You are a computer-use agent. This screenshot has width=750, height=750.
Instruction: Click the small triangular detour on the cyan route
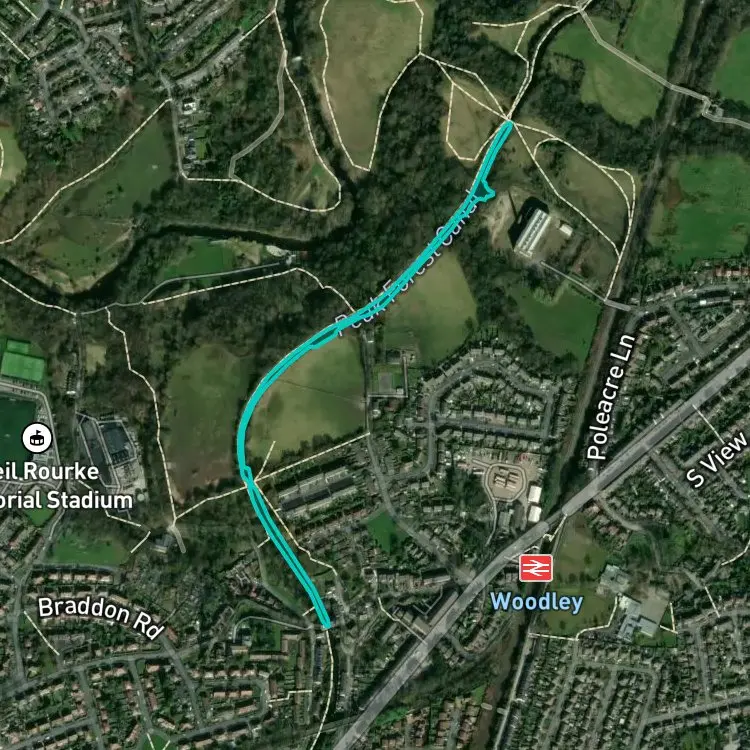(x=484, y=191)
